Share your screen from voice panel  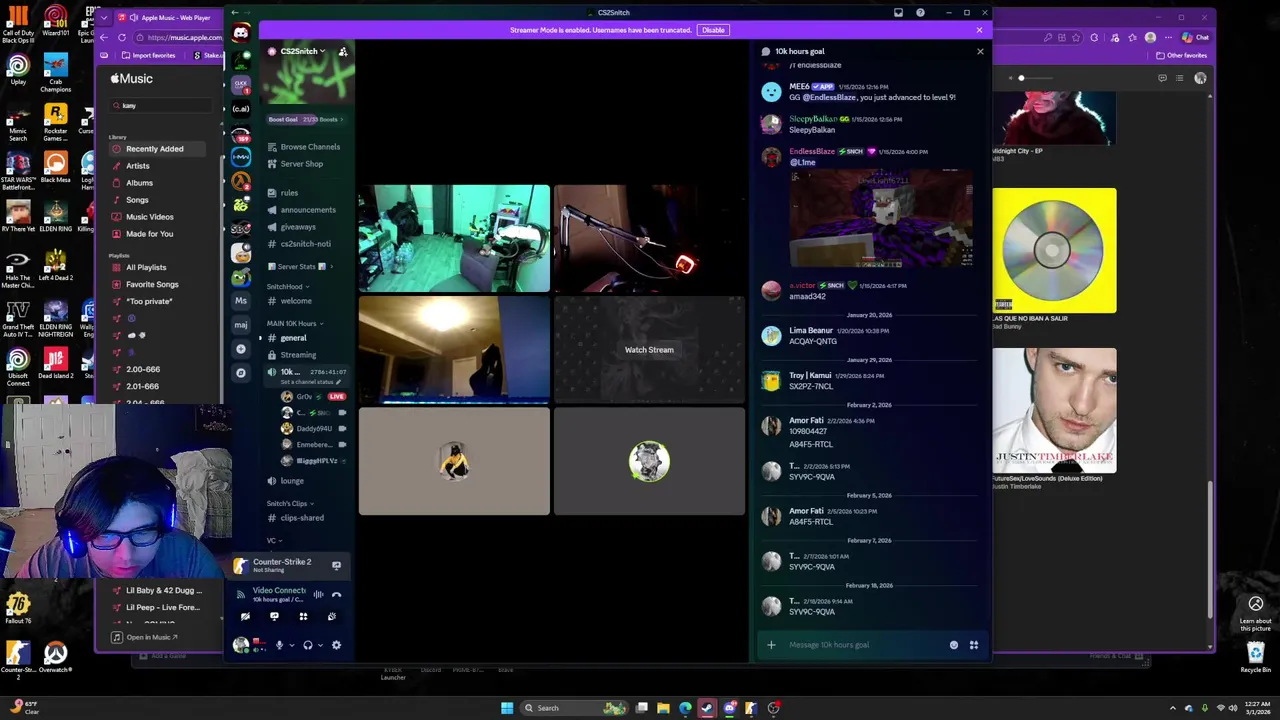tap(274, 616)
